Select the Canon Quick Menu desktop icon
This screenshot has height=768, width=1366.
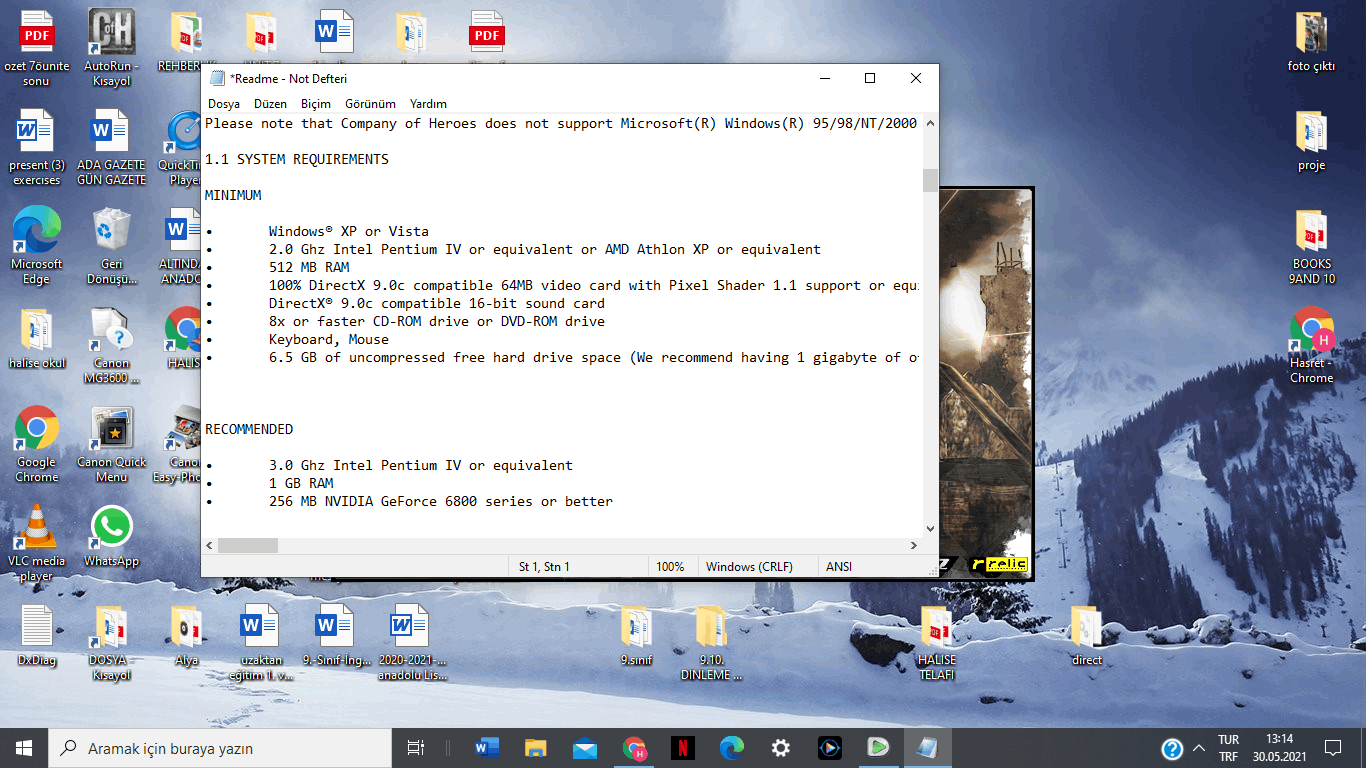pyautogui.click(x=111, y=444)
